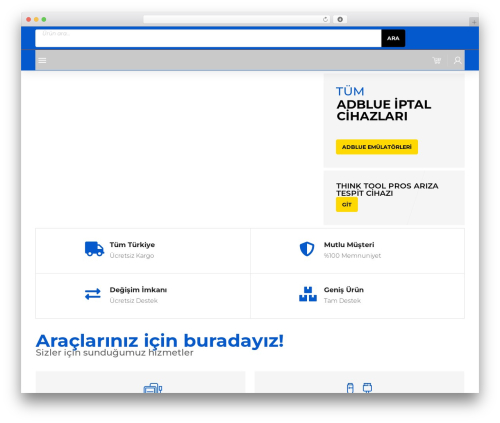Click the Ücretsiz Destek text
Screen dimensions: 500x423
[x=134, y=301]
